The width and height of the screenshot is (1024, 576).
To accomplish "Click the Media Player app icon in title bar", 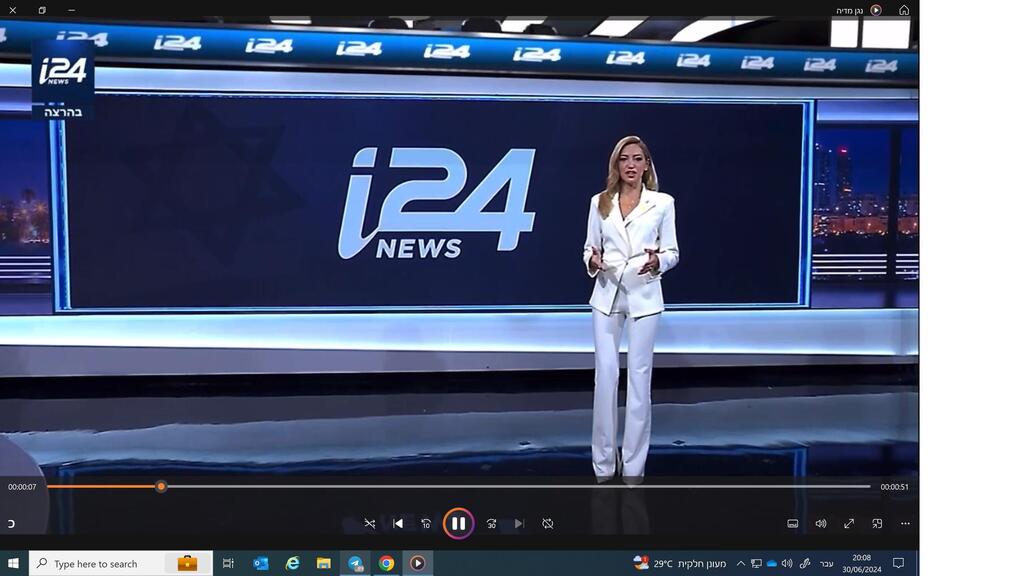I will point(876,10).
